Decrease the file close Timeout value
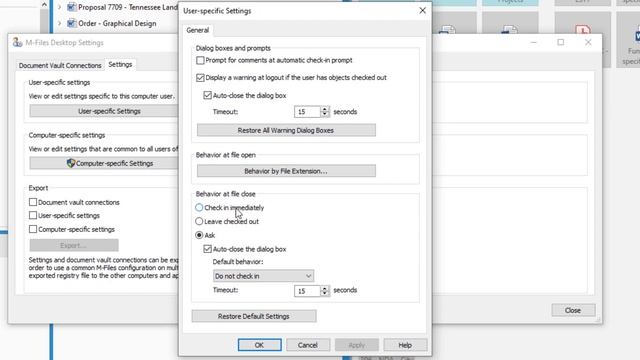The image size is (640, 360). [325, 293]
